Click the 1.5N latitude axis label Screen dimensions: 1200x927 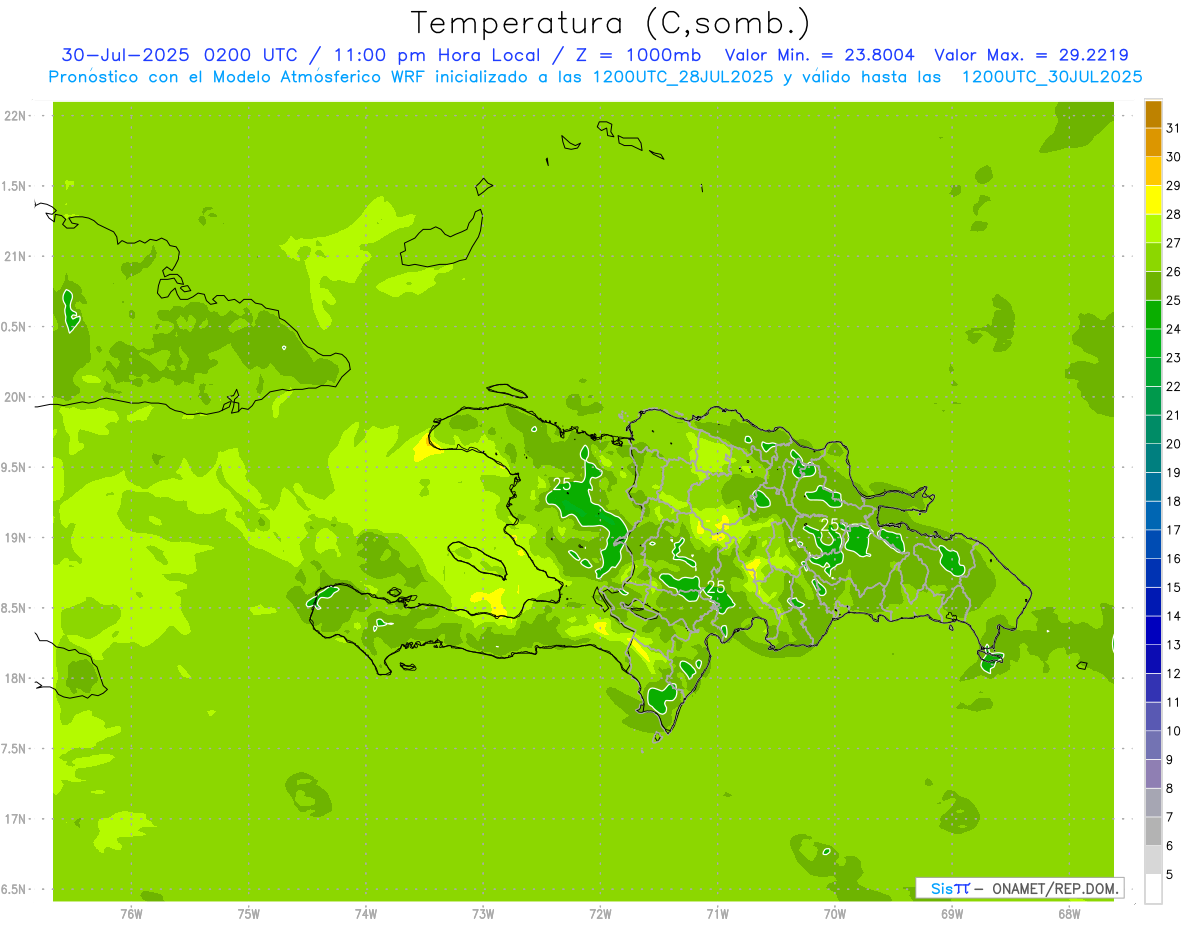tap(15, 186)
